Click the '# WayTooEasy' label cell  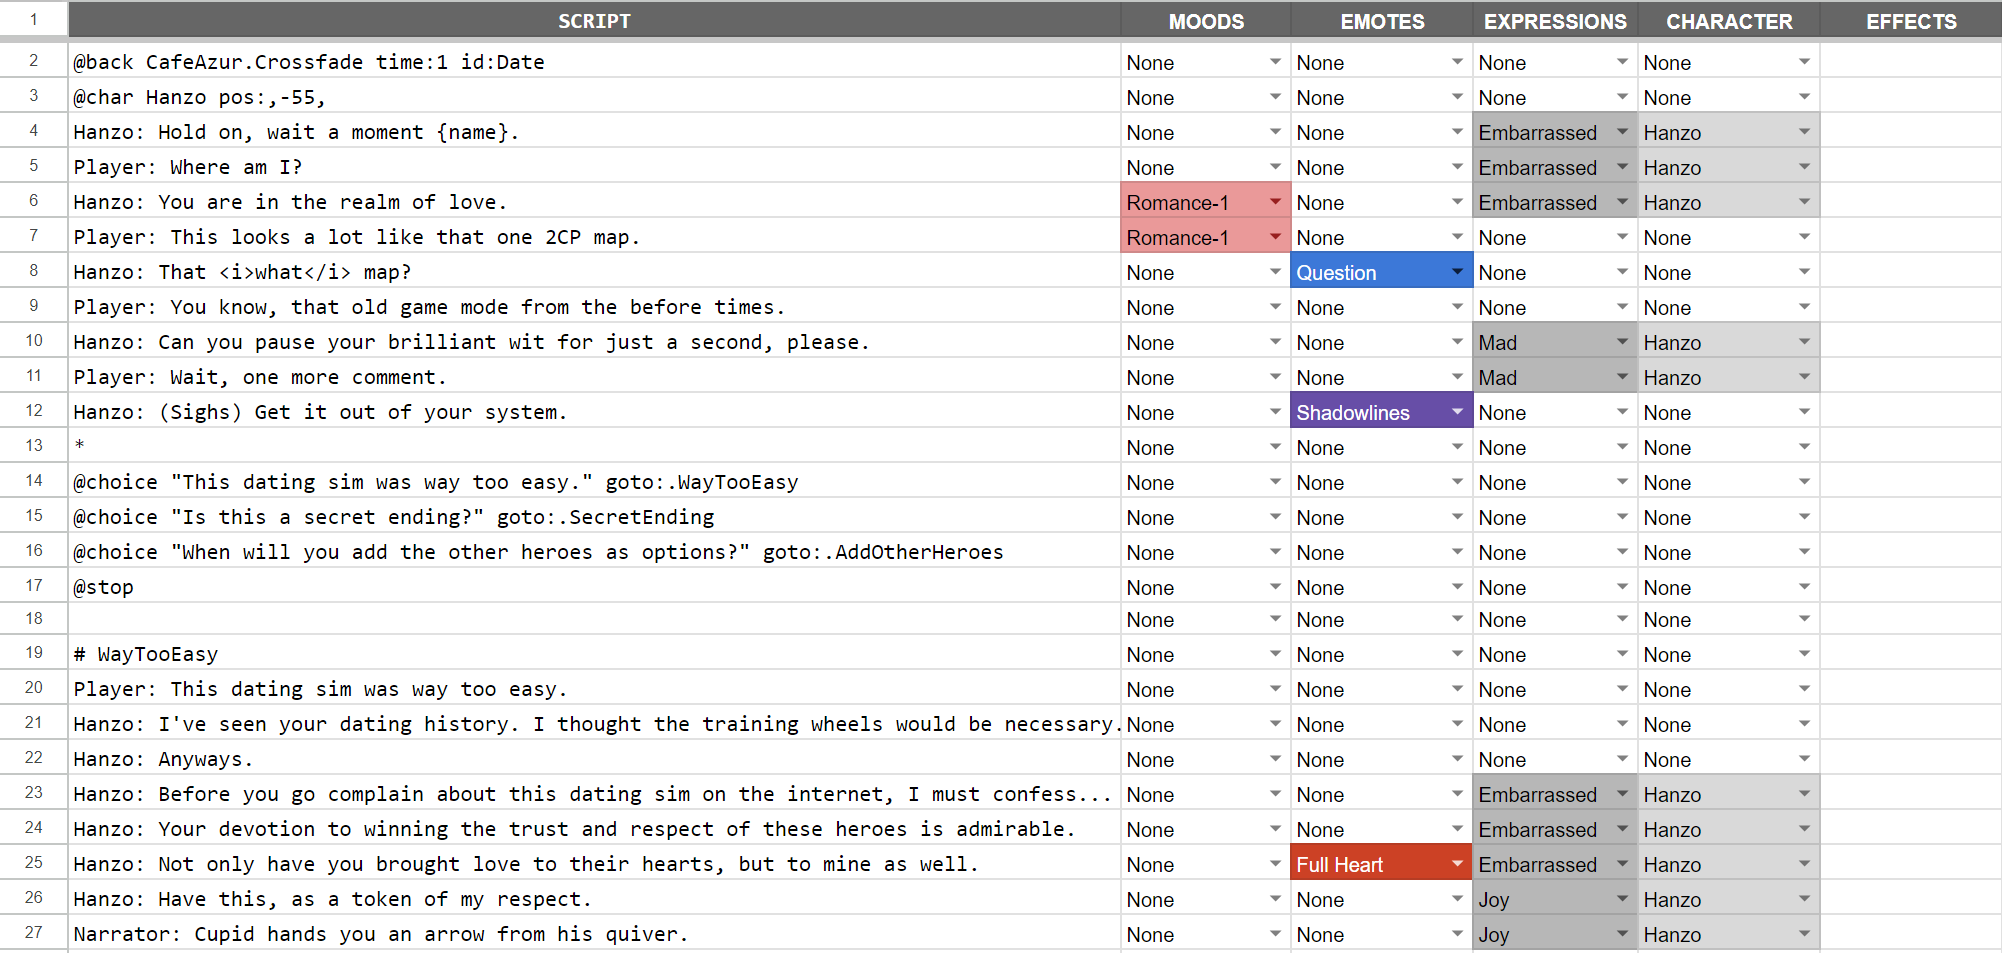point(594,654)
